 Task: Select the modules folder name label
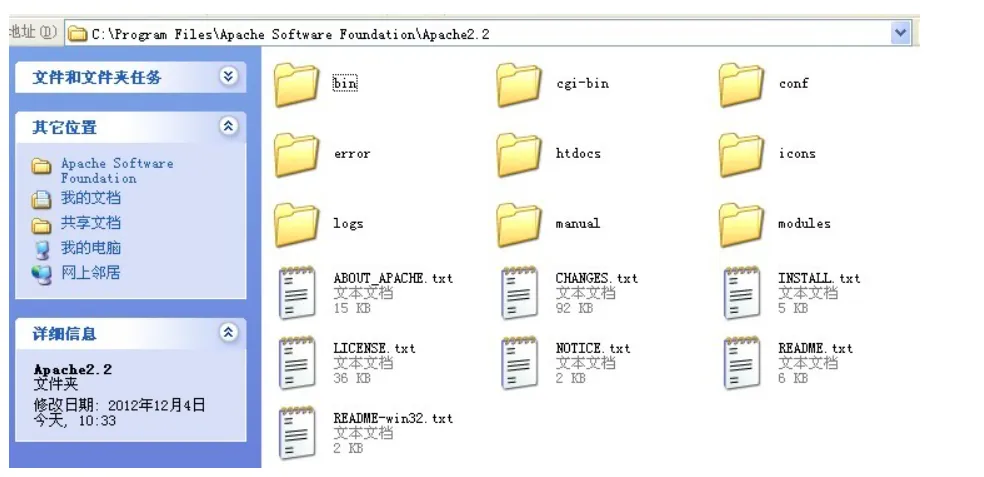pyautogui.click(x=805, y=224)
